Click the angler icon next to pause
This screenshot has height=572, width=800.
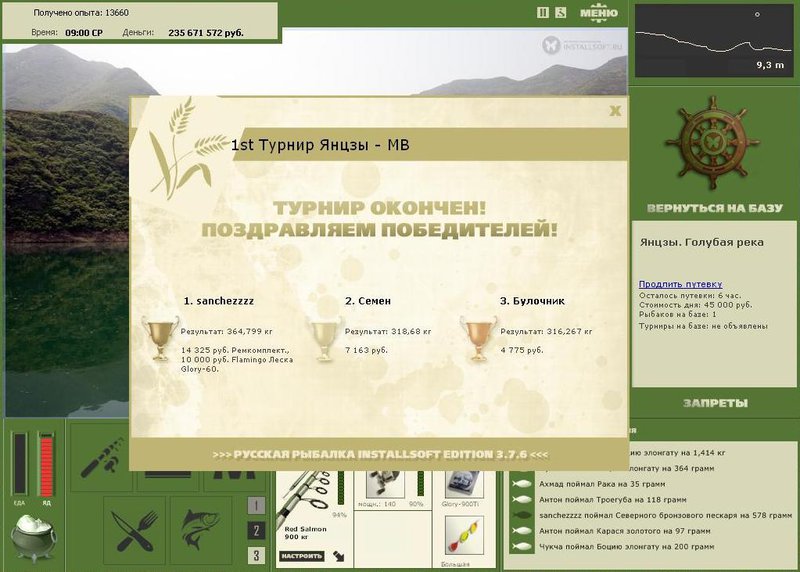[x=560, y=12]
